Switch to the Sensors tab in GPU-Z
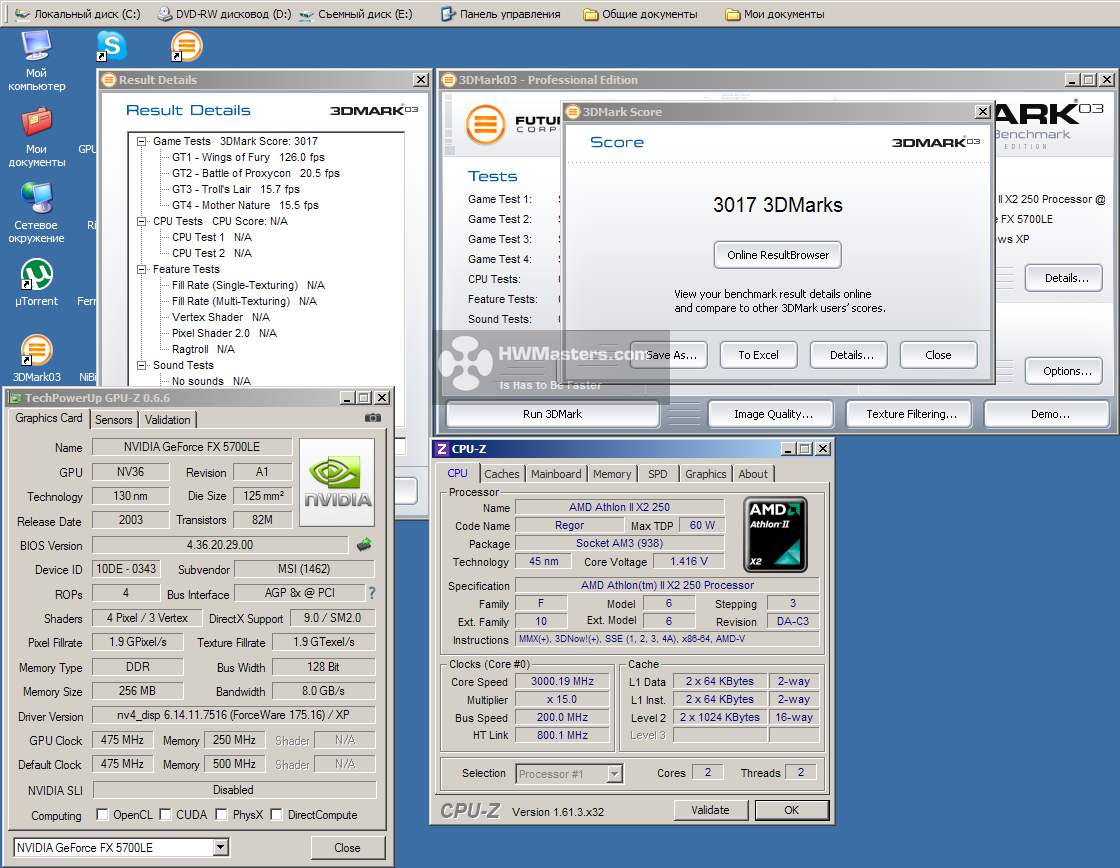 [x=114, y=419]
